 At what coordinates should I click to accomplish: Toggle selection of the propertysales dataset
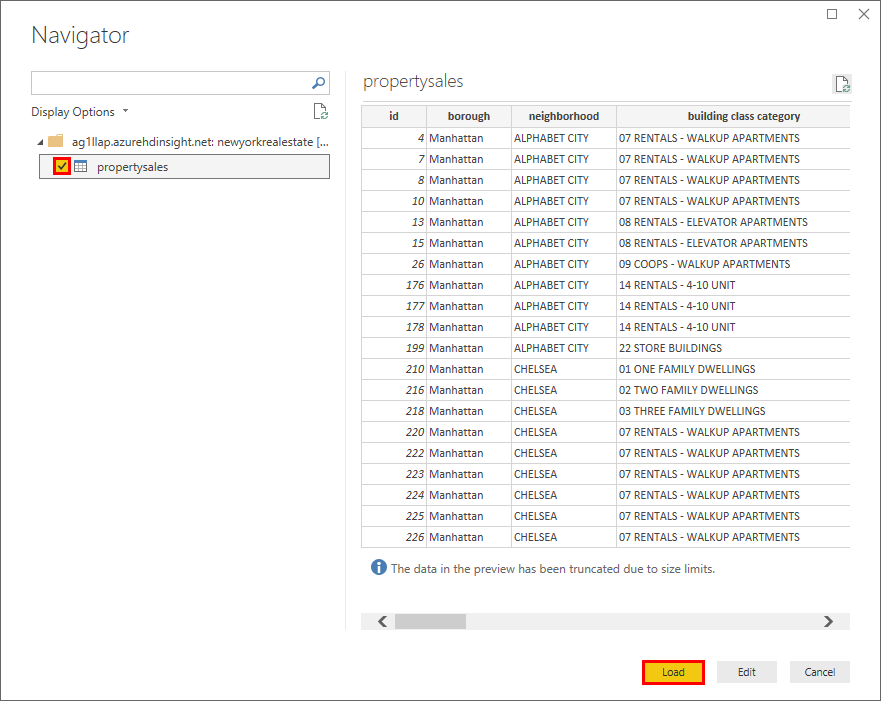coord(61,166)
